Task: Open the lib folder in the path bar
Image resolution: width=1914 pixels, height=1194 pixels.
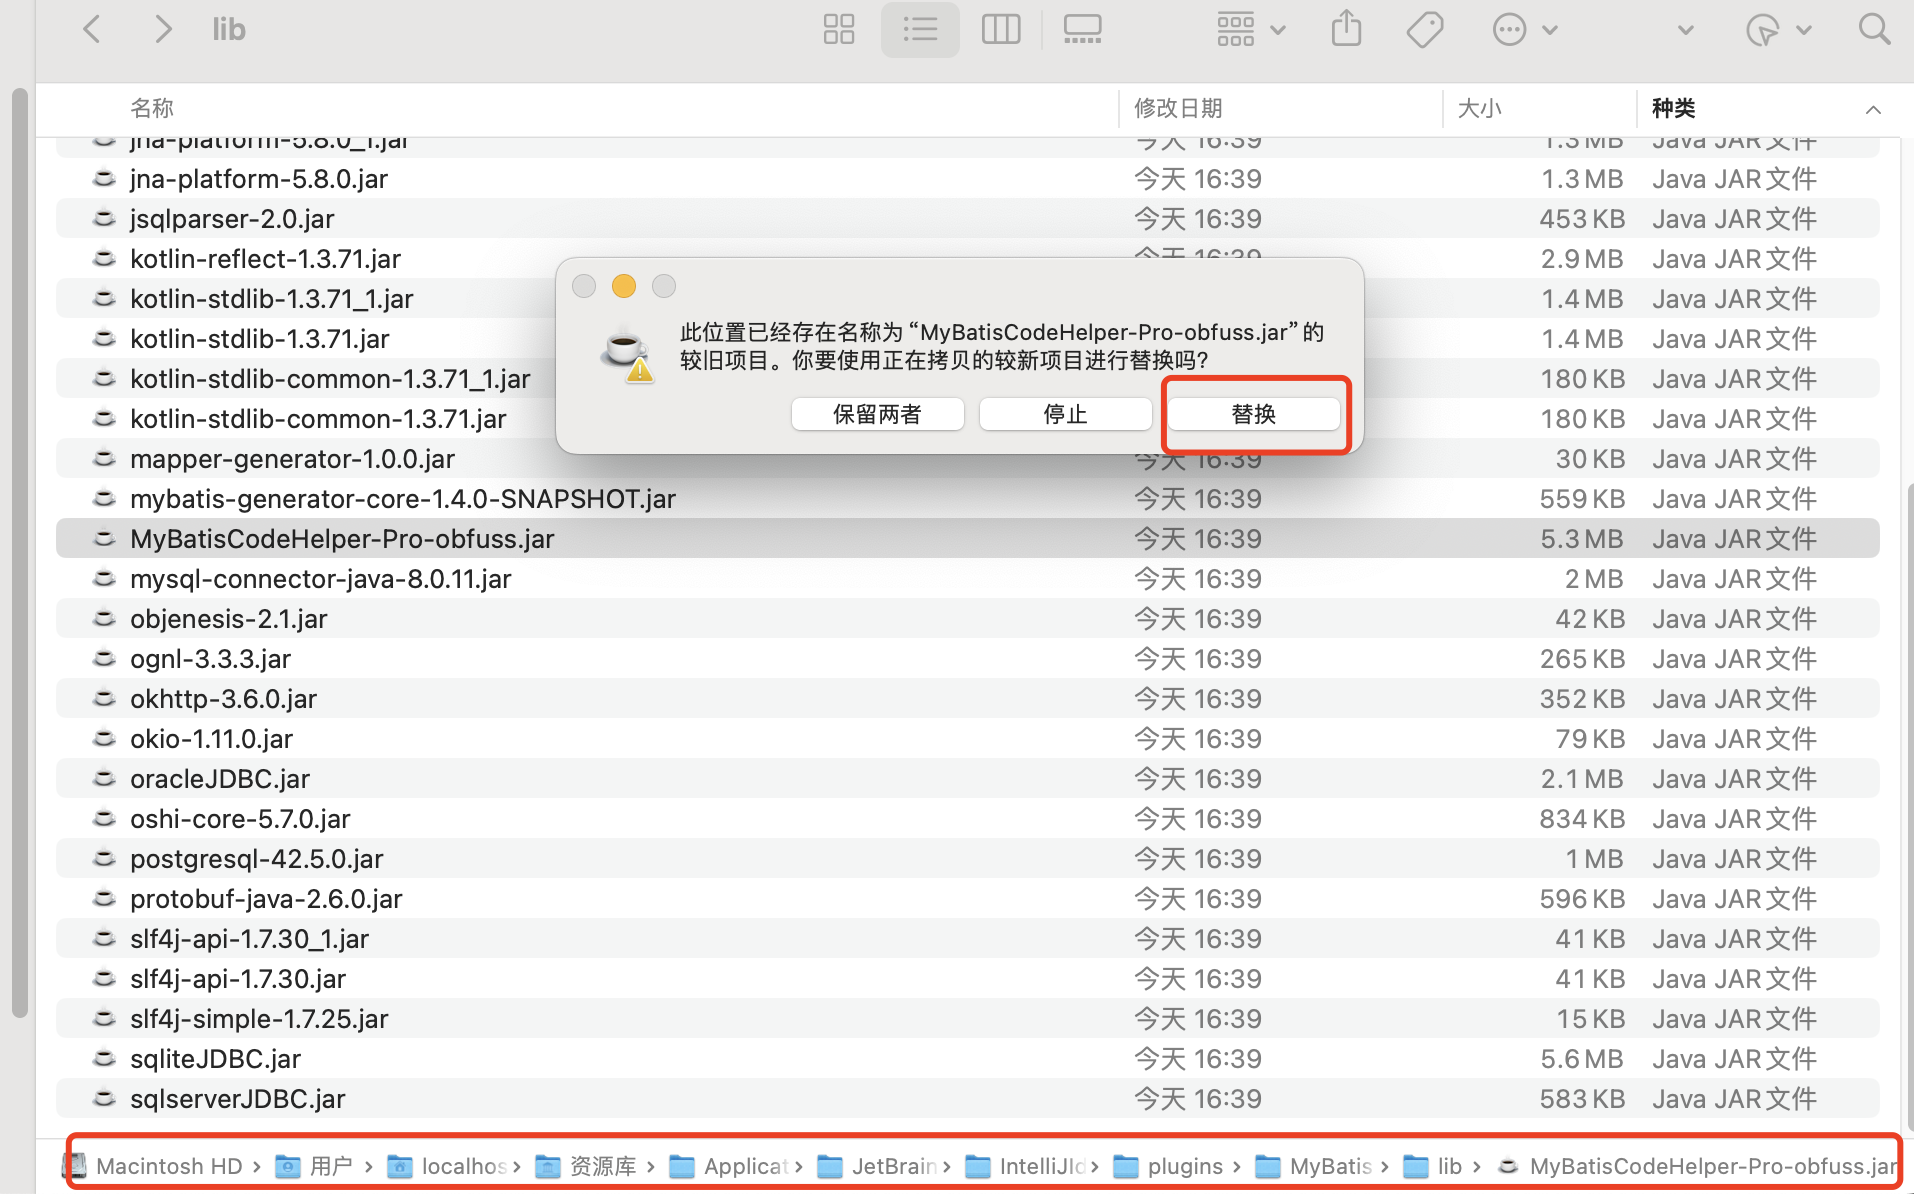Action: click(x=1433, y=1166)
